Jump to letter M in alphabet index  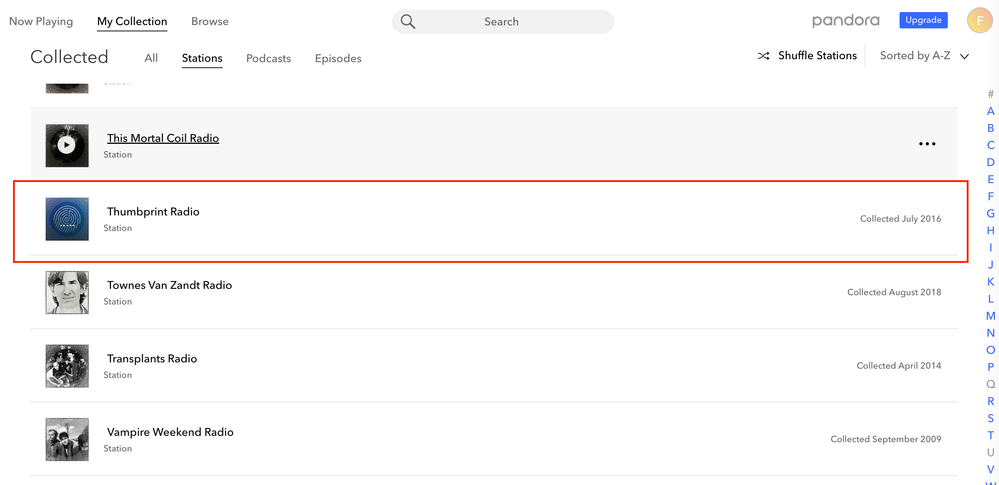[990, 316]
